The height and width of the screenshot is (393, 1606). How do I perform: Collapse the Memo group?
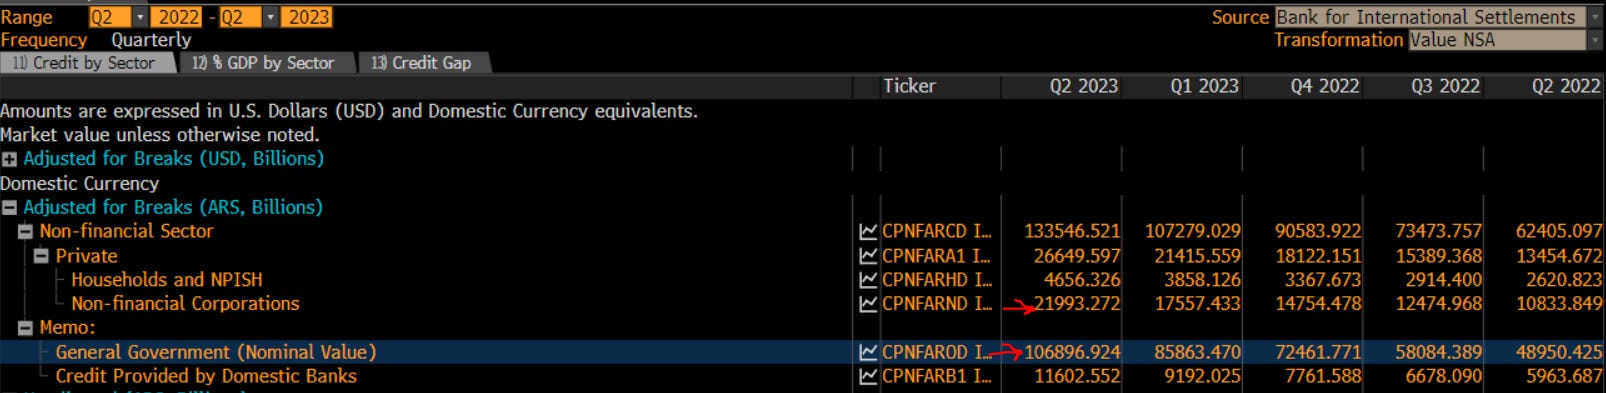pyautogui.click(x=25, y=328)
